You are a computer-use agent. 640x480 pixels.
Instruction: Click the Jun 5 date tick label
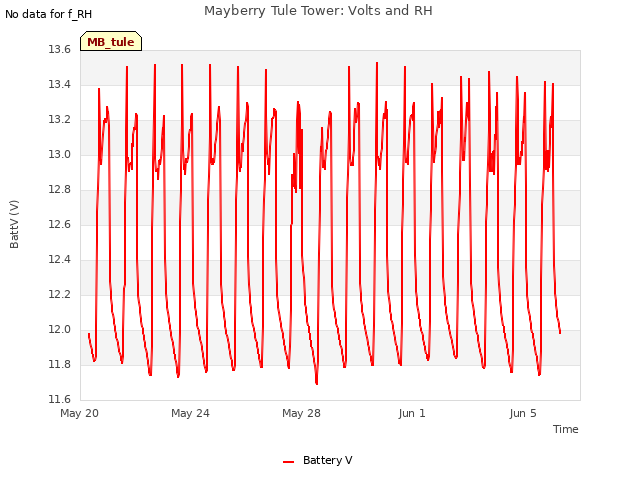tap(523, 413)
